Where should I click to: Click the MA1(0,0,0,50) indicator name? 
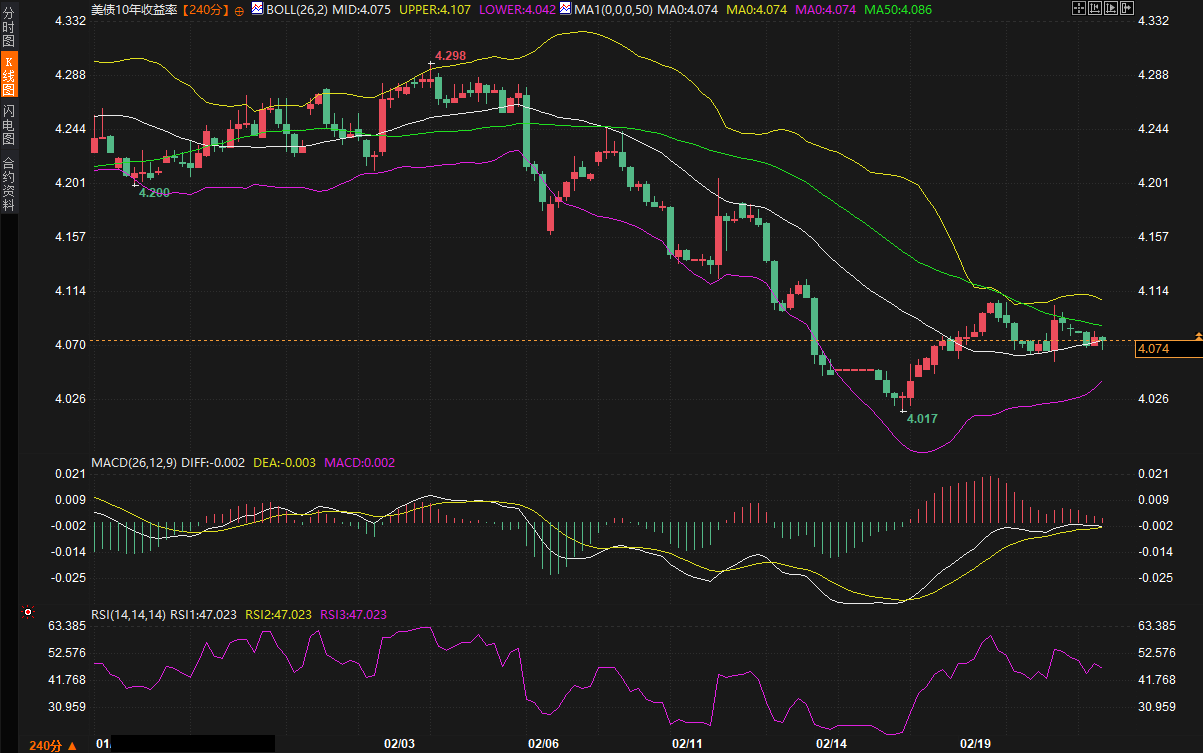coord(613,9)
